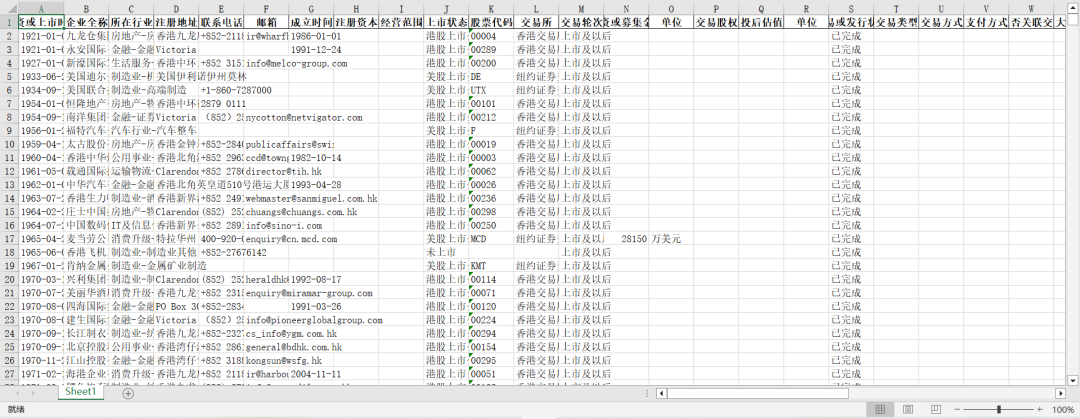Select cell enquiry@miramar-group.com

[266, 293]
